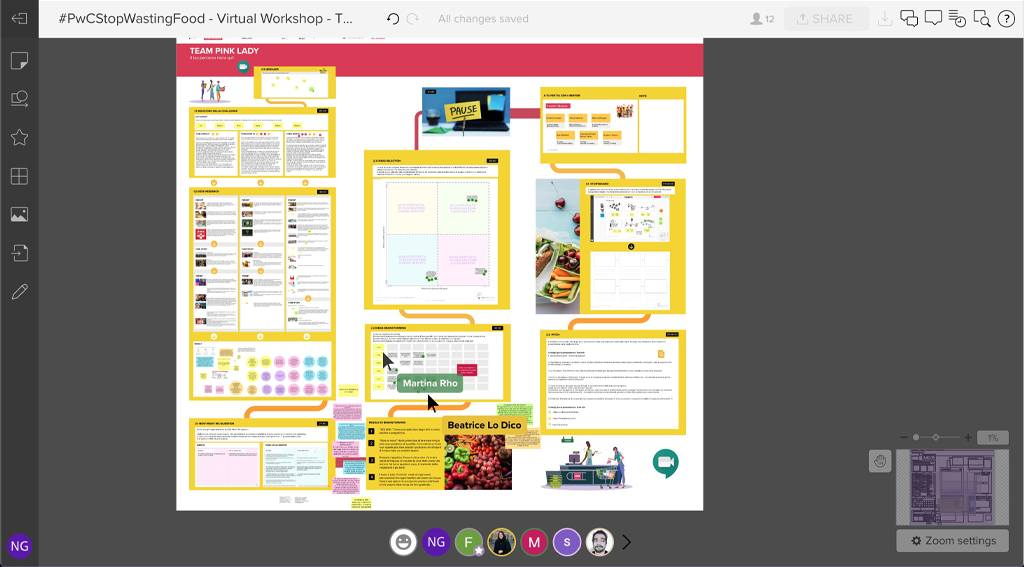This screenshot has width=1024, height=567.
Task: Download the mural via the export icon
Action: point(885,18)
